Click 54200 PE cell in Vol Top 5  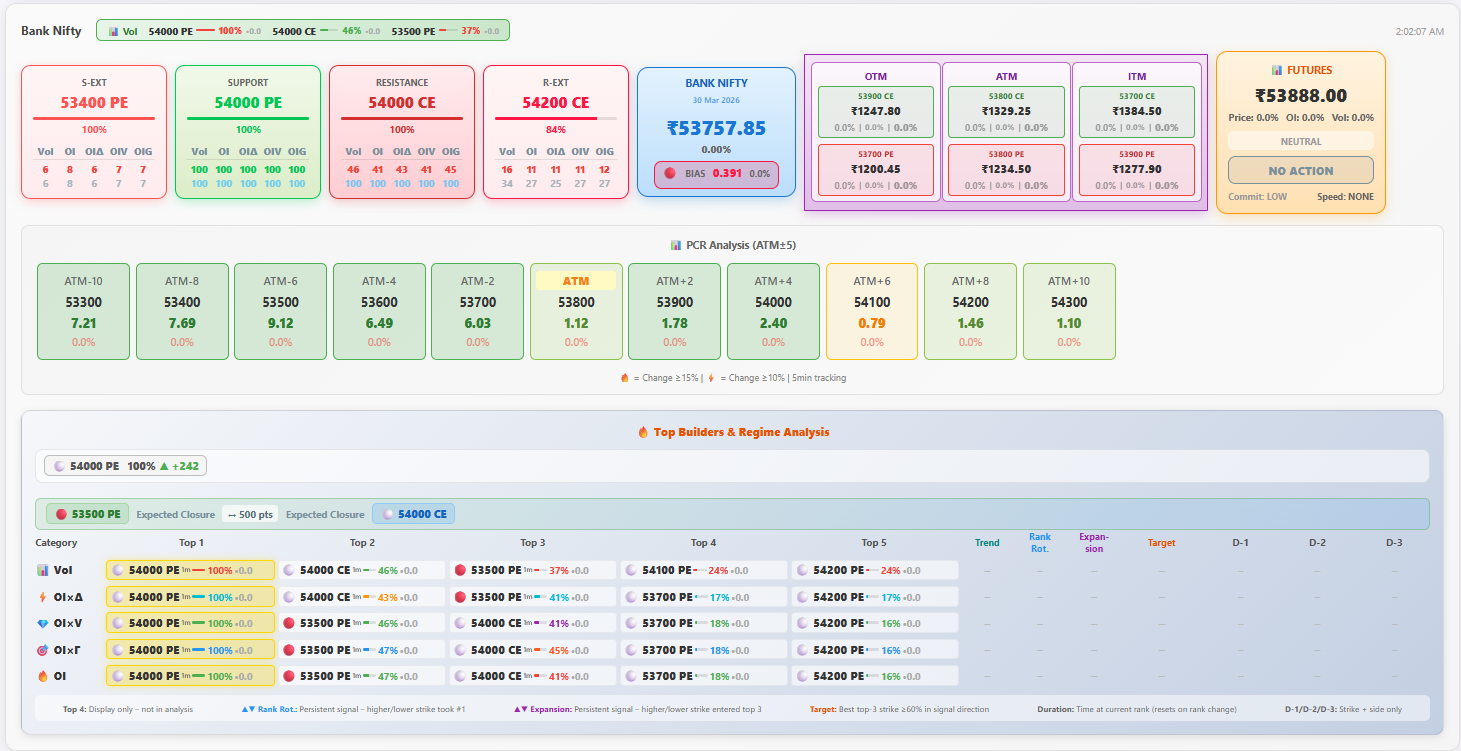tap(874, 570)
